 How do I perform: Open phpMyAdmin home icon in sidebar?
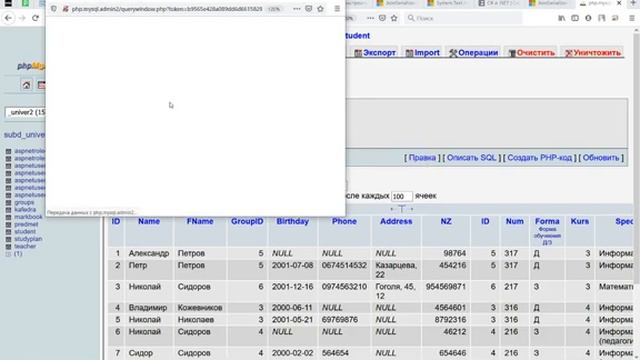click(x=27, y=85)
